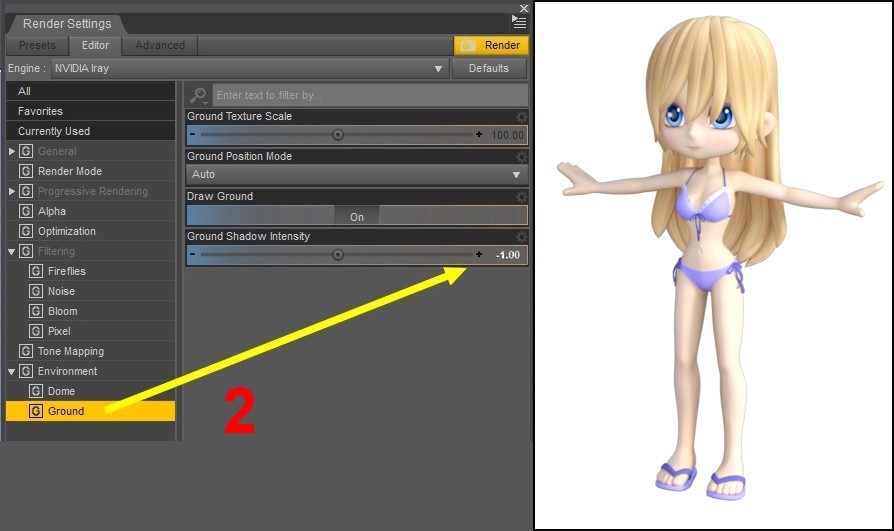Collapse the Filtering category

click(x=11, y=252)
